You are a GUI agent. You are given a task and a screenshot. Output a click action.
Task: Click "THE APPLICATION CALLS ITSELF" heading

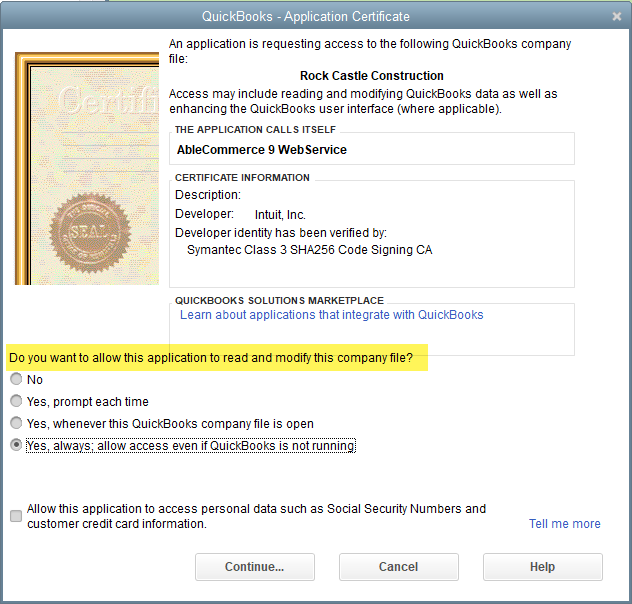pos(255,130)
